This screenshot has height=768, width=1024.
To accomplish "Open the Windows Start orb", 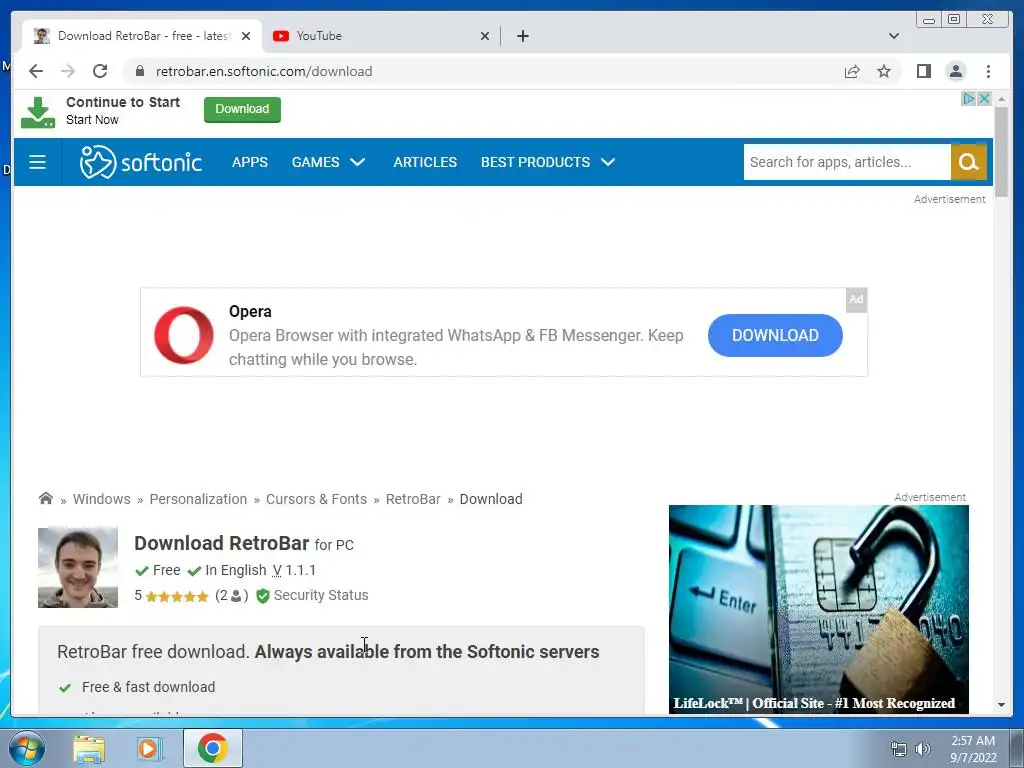I will pos(26,748).
